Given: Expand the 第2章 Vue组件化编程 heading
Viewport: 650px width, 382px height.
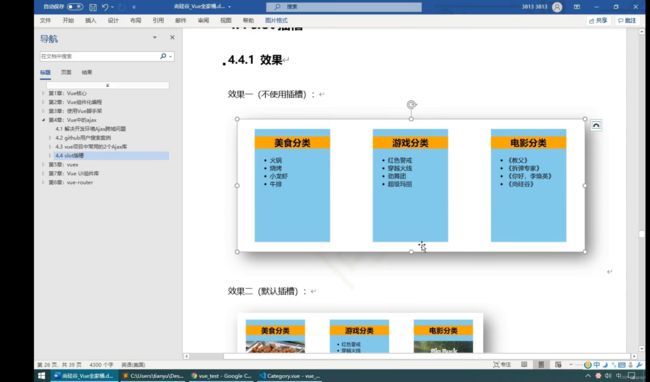Looking at the screenshot, I should point(43,102).
